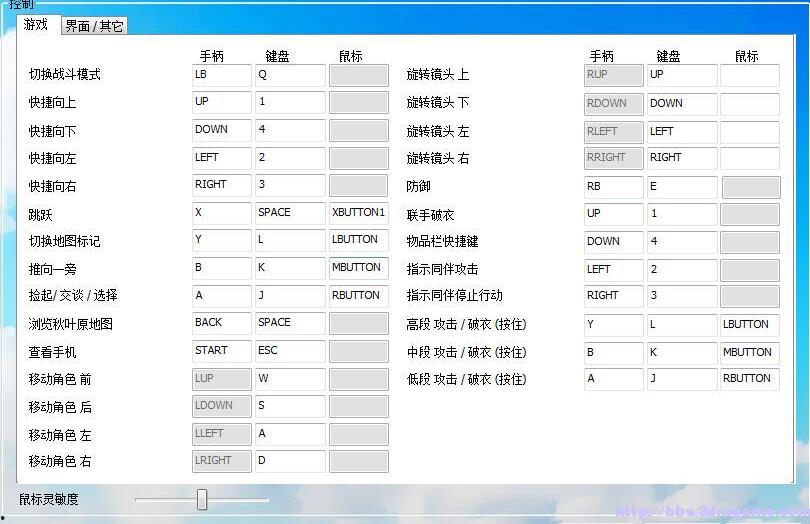This screenshot has width=810, height=524.
Task: Select gamepad field UP for 快捷向上
Action: [x=222, y=102]
